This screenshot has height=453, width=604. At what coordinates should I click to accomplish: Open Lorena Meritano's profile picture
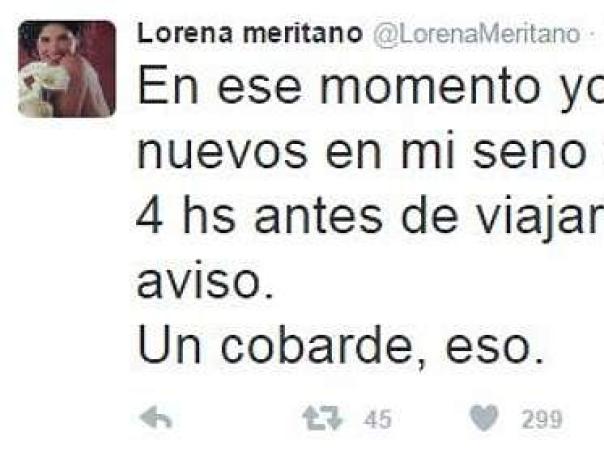click(67, 69)
